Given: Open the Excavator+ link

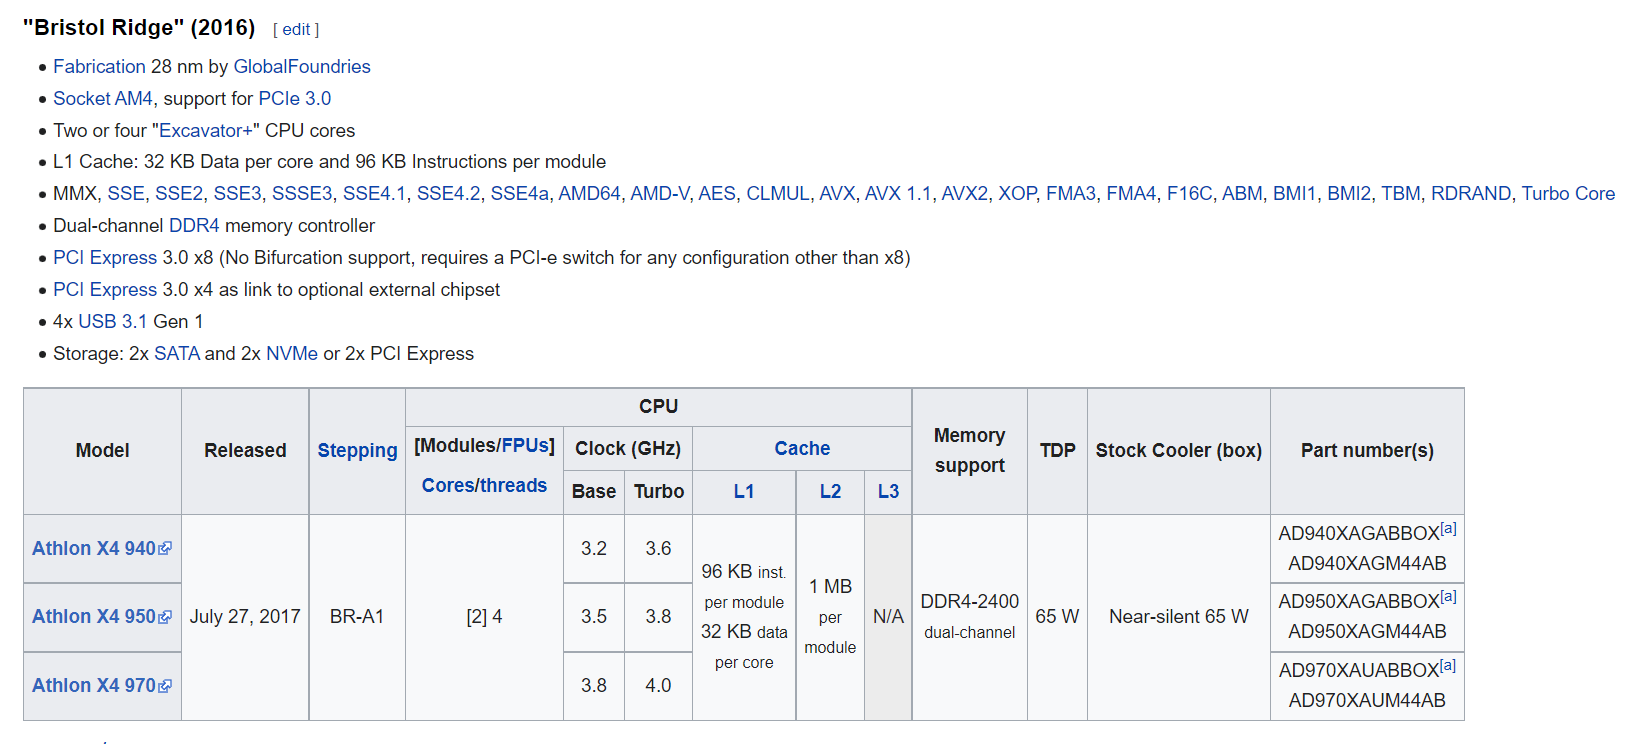Looking at the screenshot, I should [x=206, y=130].
